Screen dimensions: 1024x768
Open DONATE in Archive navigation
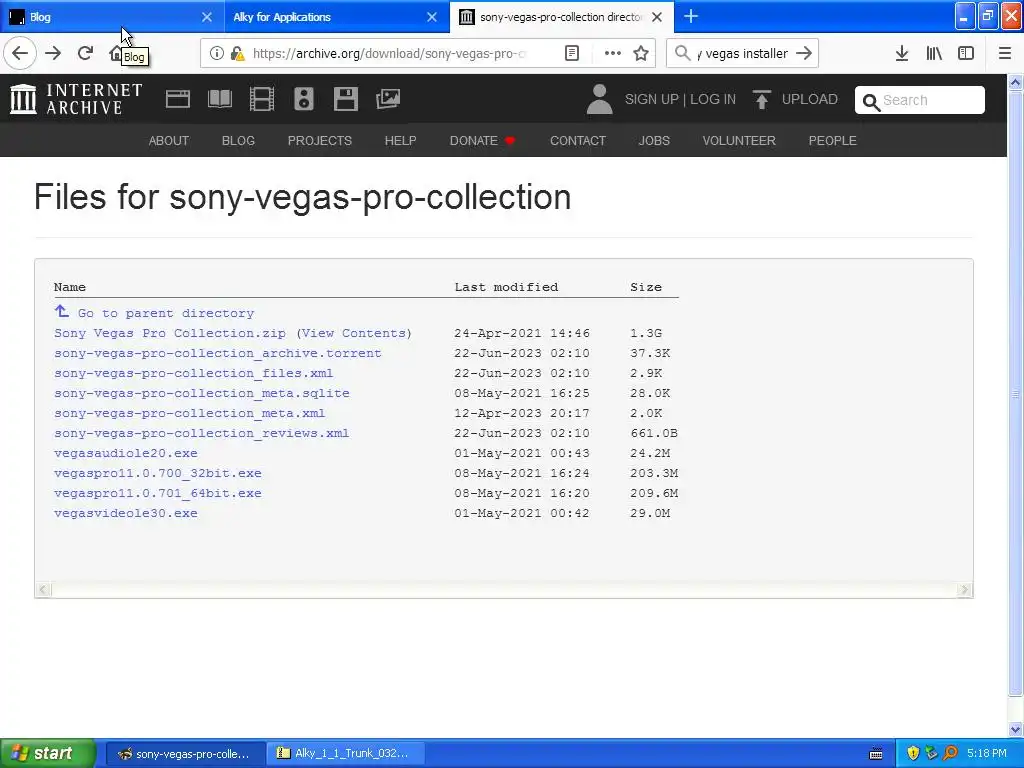pyautogui.click(x=482, y=140)
